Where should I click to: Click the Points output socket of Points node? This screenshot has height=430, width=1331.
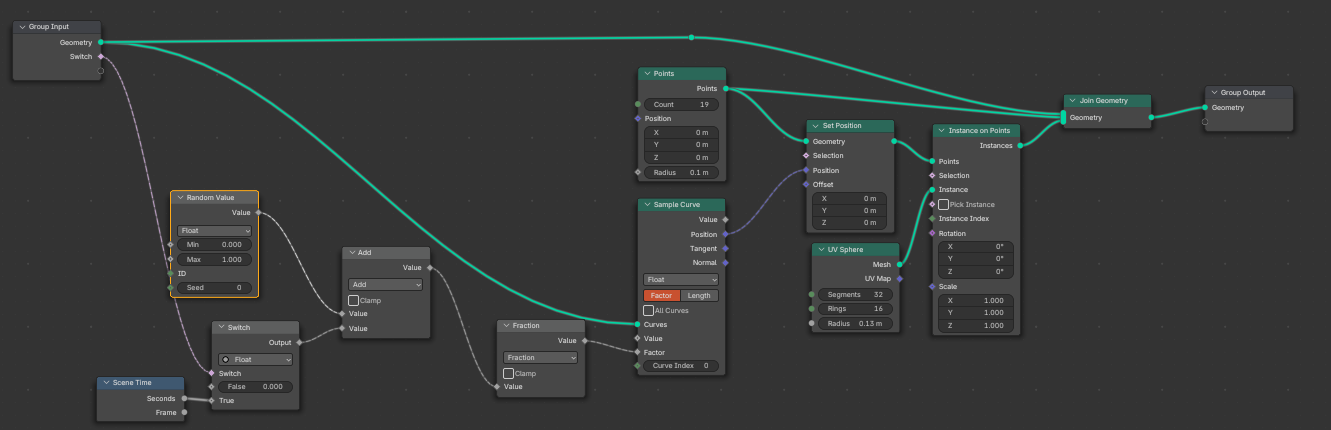[725, 89]
